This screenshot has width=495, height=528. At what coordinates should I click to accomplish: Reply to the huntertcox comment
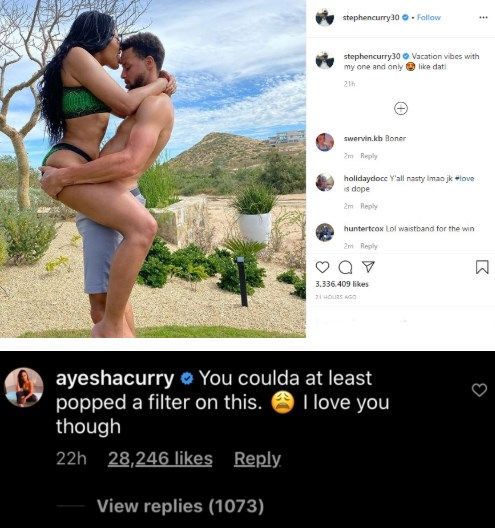click(369, 246)
